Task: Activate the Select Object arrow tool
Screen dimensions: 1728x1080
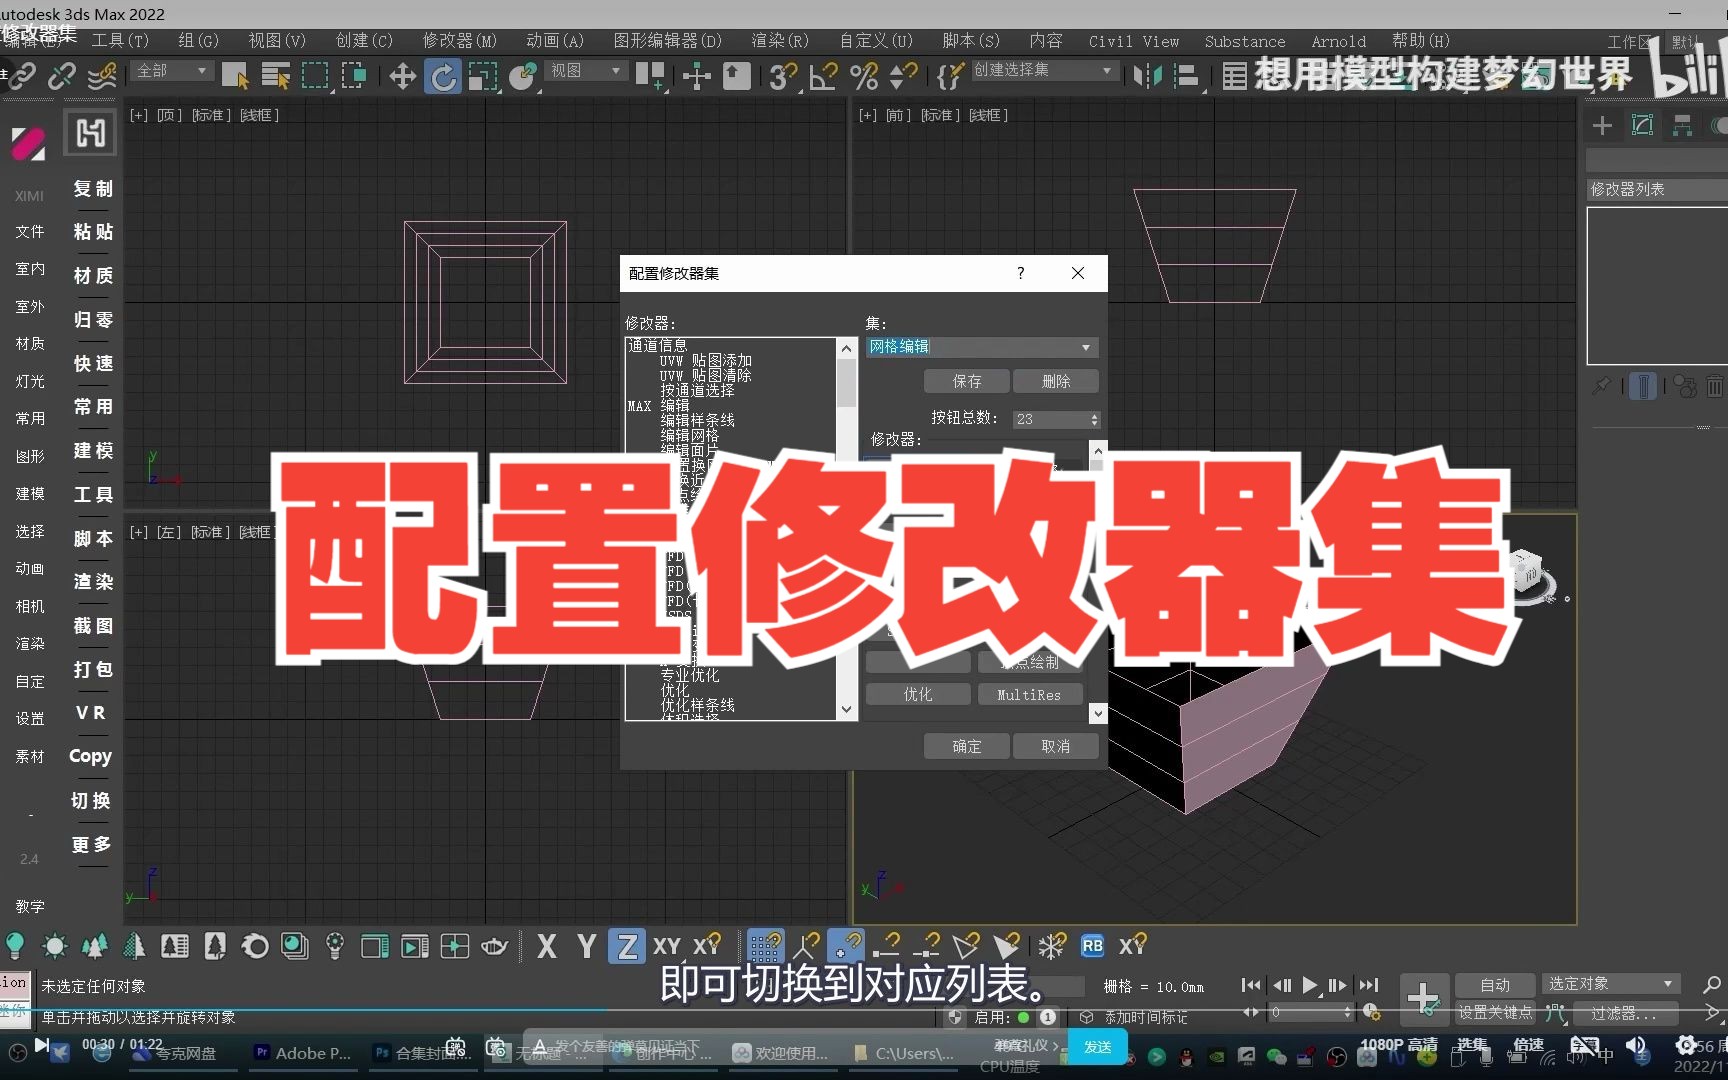Action: [237, 76]
